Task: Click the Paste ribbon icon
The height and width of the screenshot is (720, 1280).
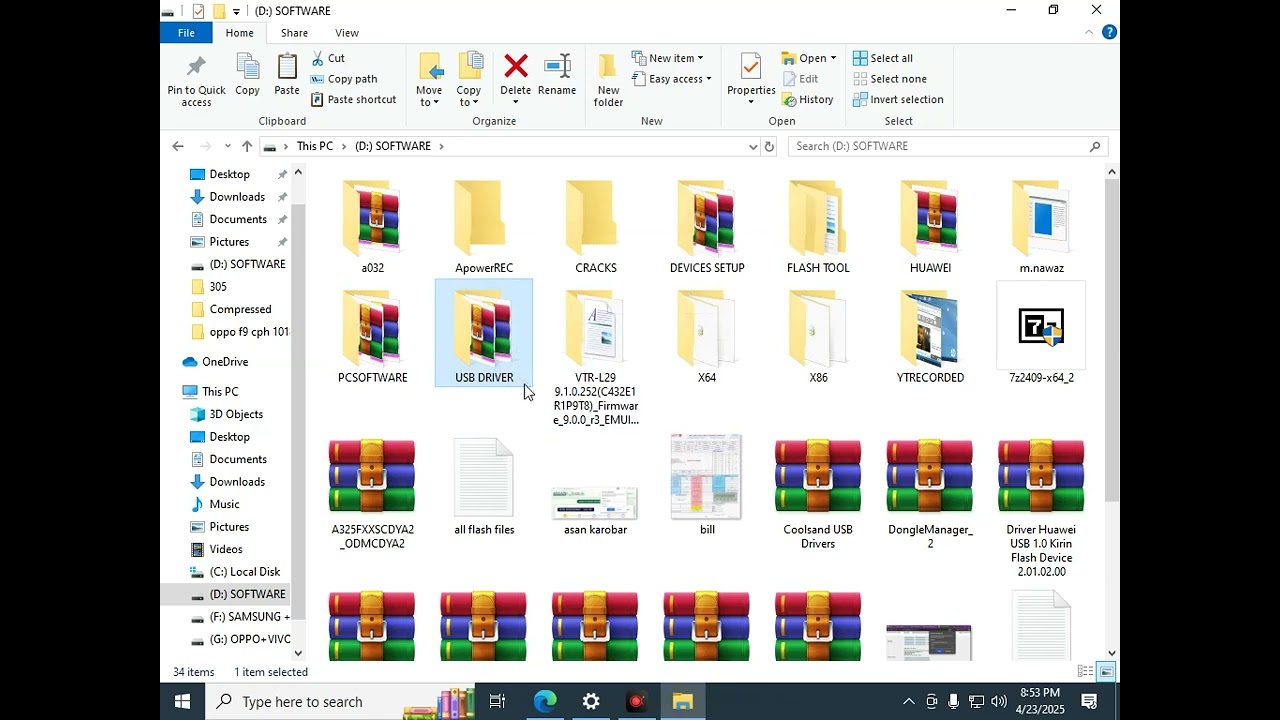Action: click(x=287, y=76)
